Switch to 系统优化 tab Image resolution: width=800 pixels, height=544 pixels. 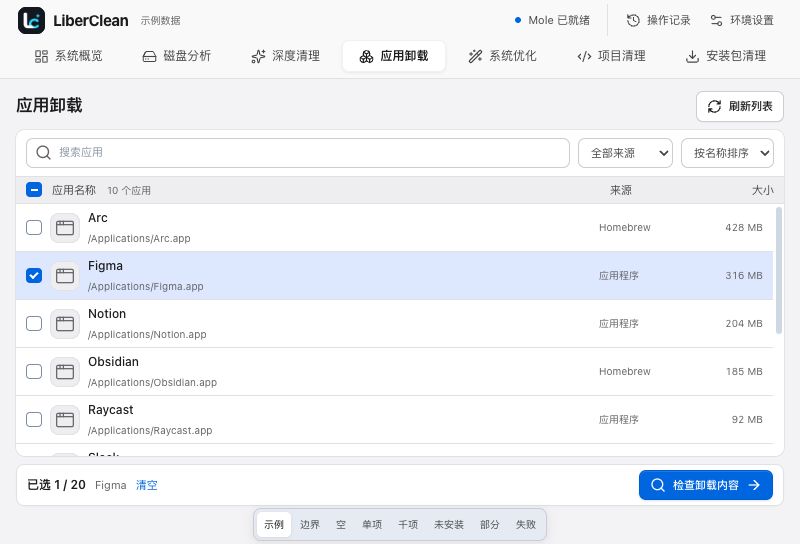pos(503,56)
